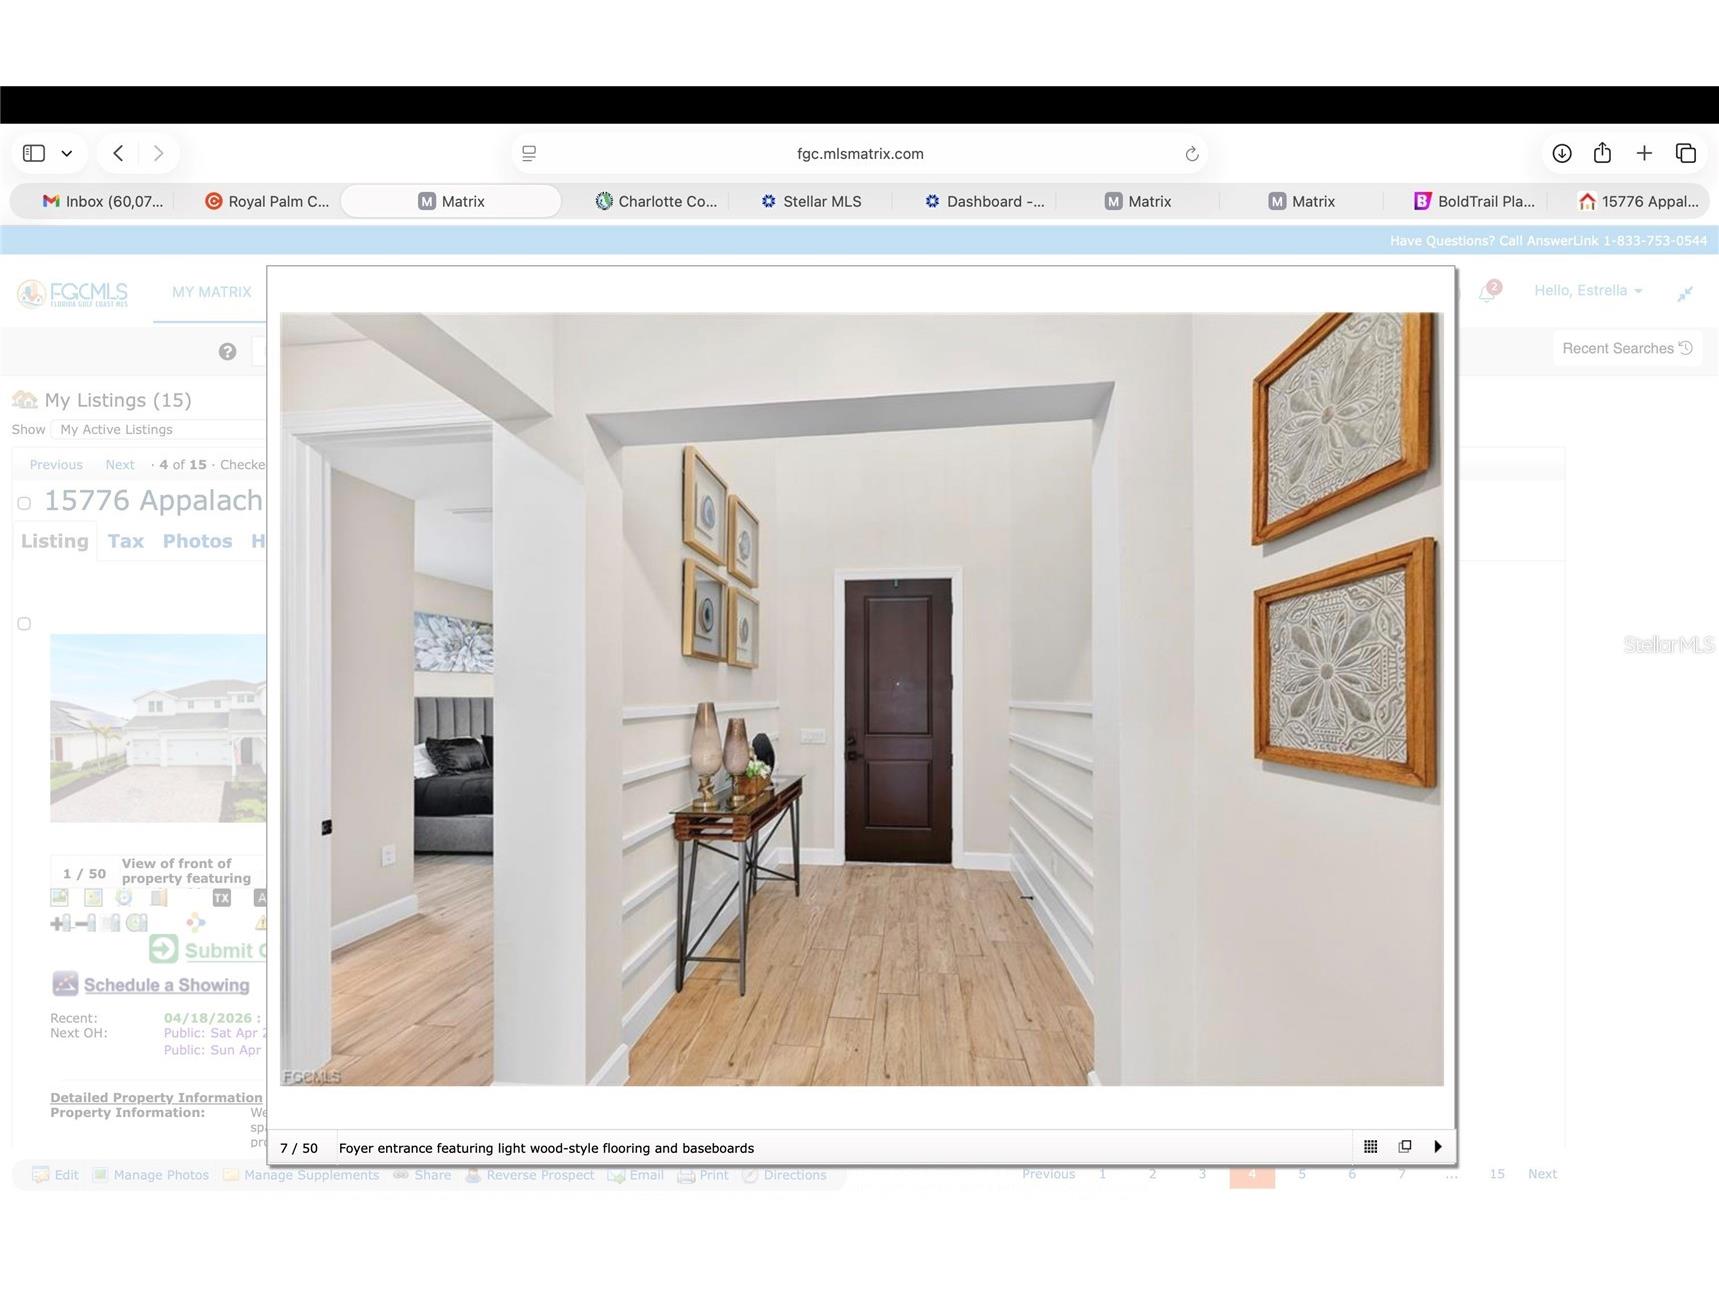This screenshot has height=1289, width=1719.
Task: Switch to the Royal Palm C... tab
Action: 267,201
